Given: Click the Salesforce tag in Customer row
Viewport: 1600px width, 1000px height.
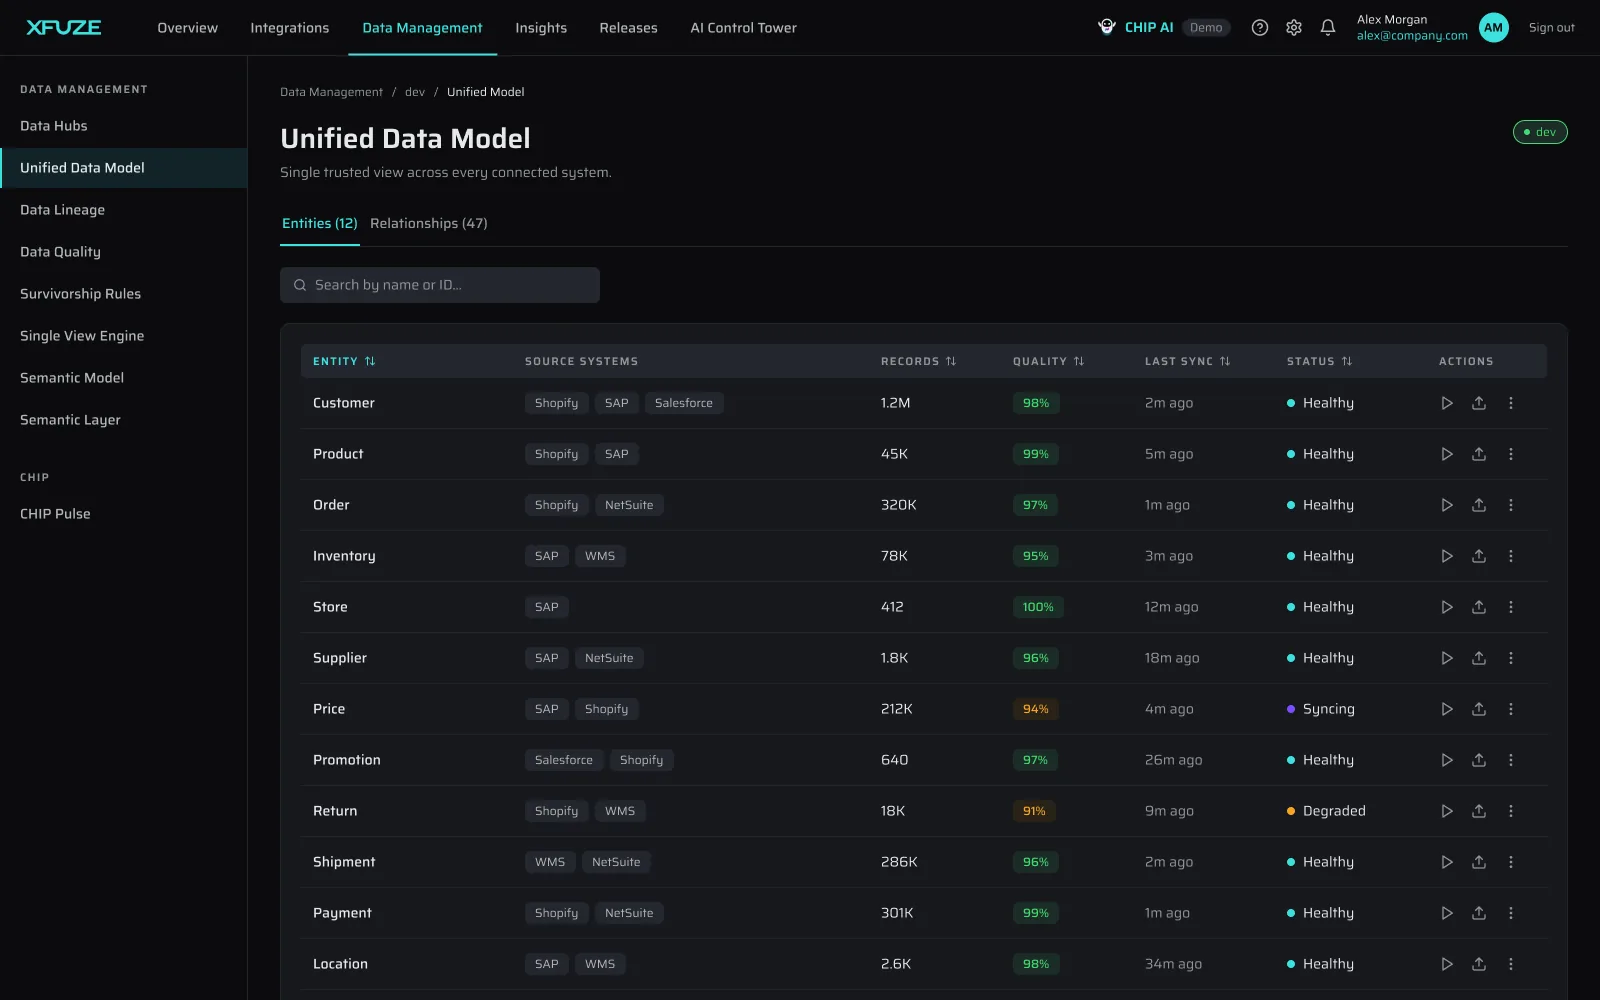Looking at the screenshot, I should [684, 403].
